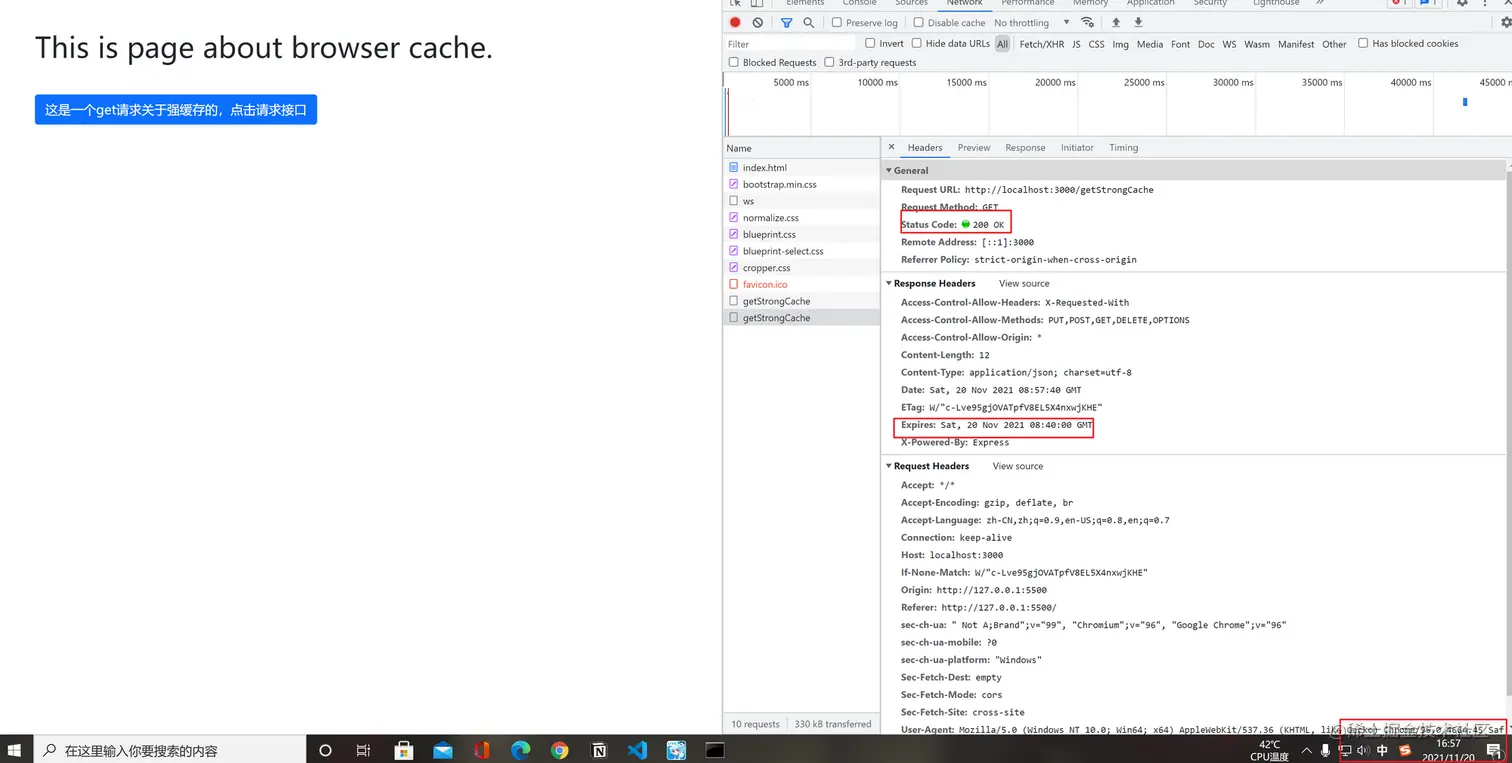Switch to Initiator tab

1077,147
